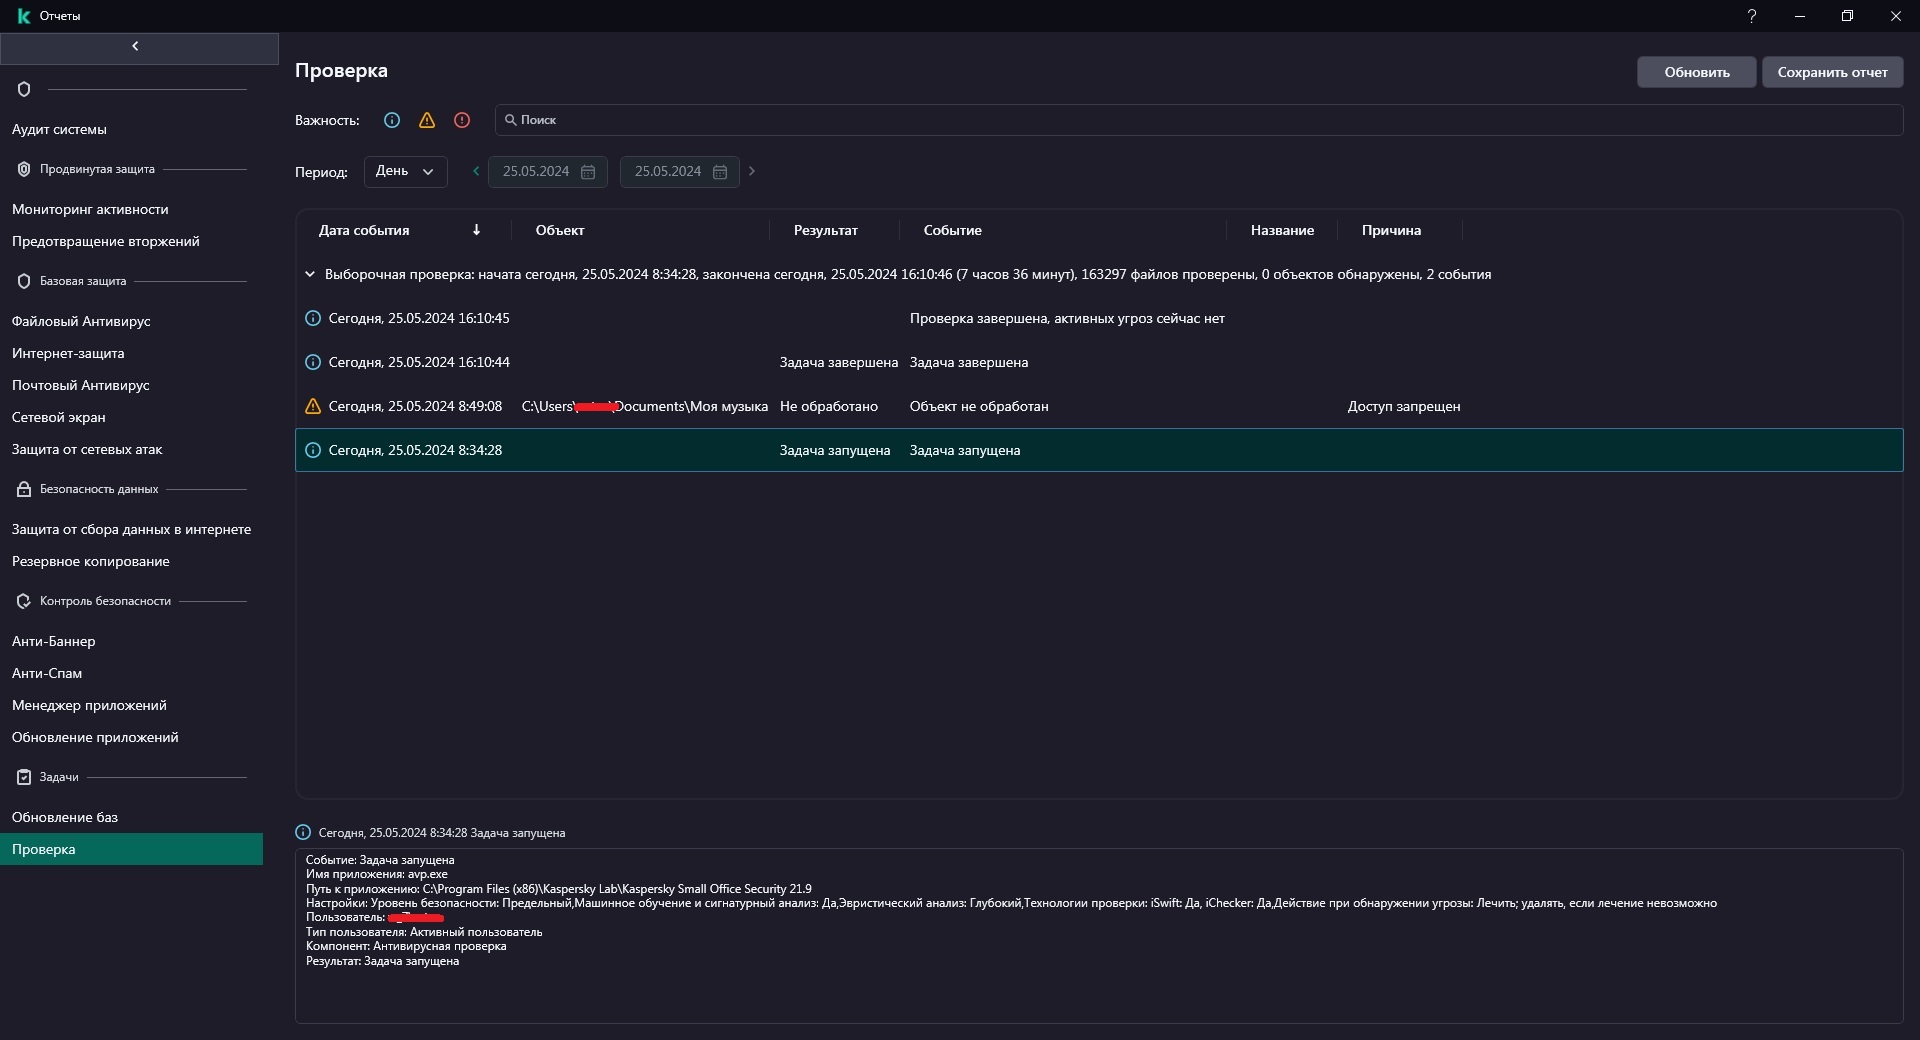
Task: Click the Сохранить отчет button
Action: [1832, 72]
